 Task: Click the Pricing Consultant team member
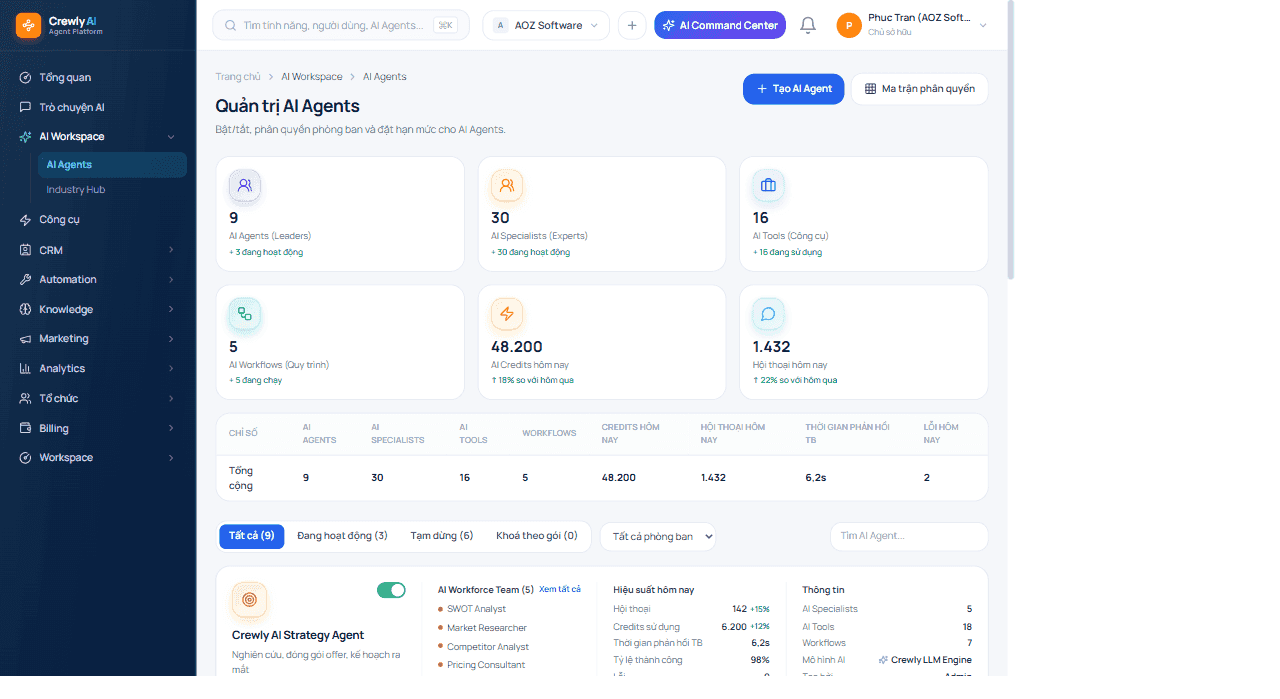tap(486, 665)
